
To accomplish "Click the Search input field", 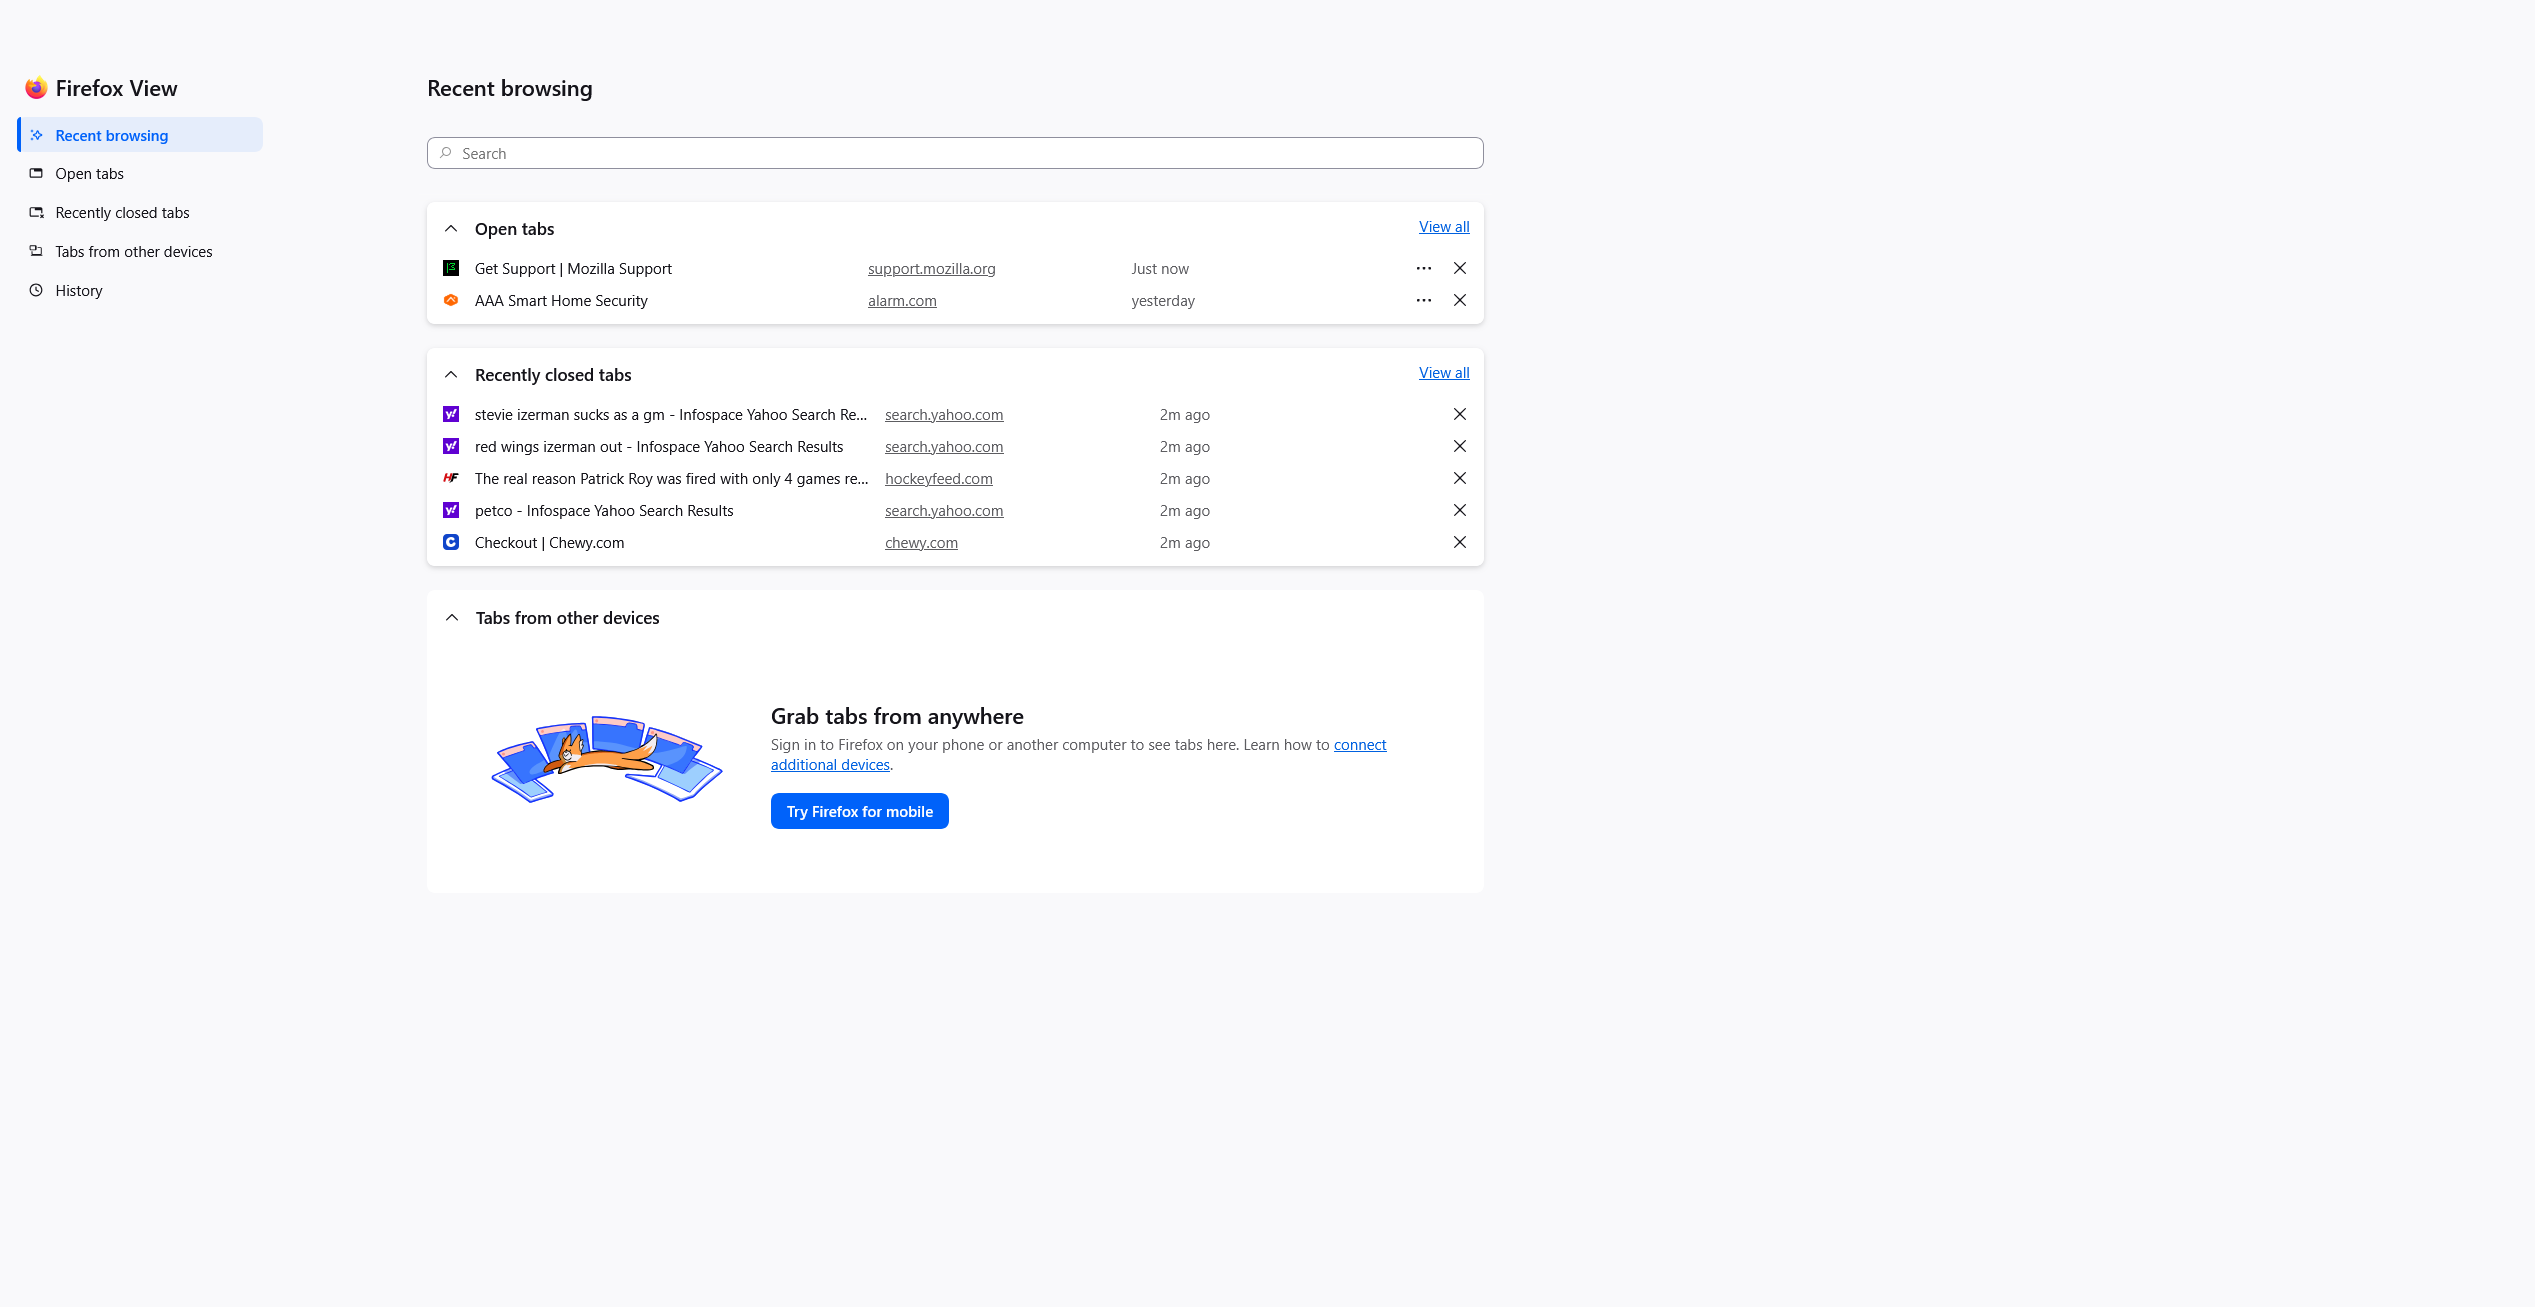I will (954, 153).
